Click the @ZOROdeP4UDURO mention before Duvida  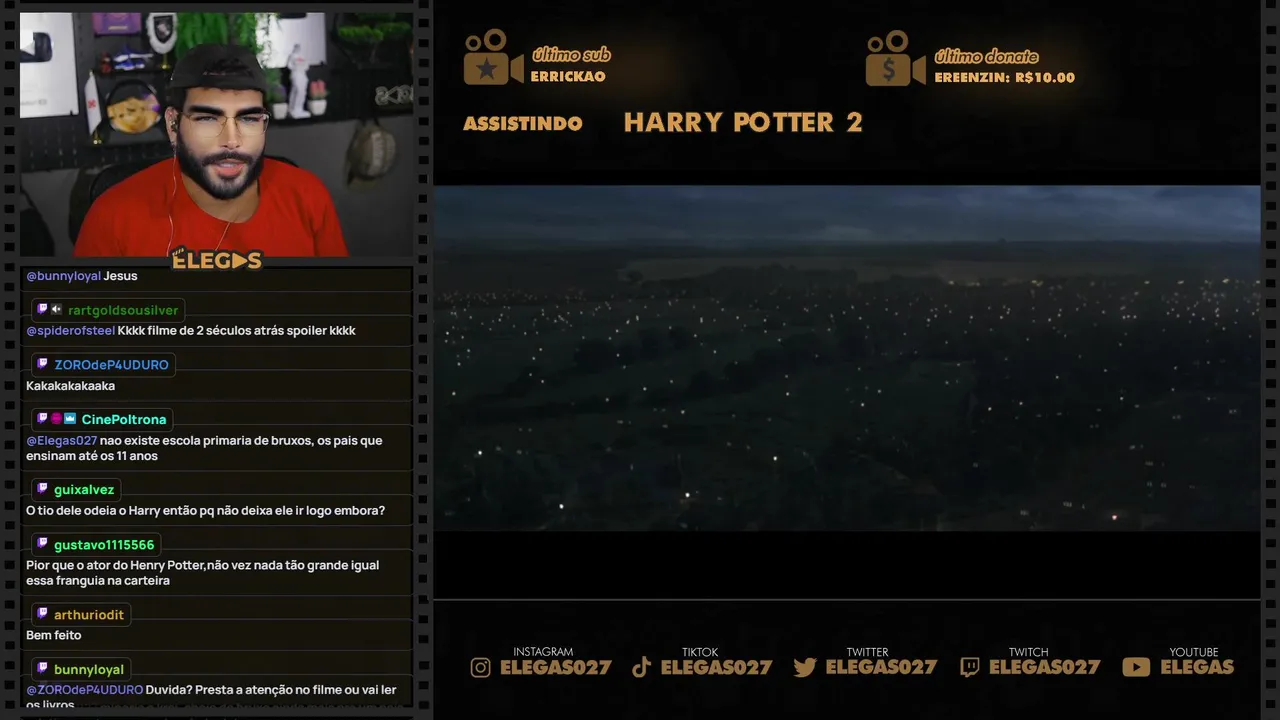pyautogui.click(x=84, y=690)
